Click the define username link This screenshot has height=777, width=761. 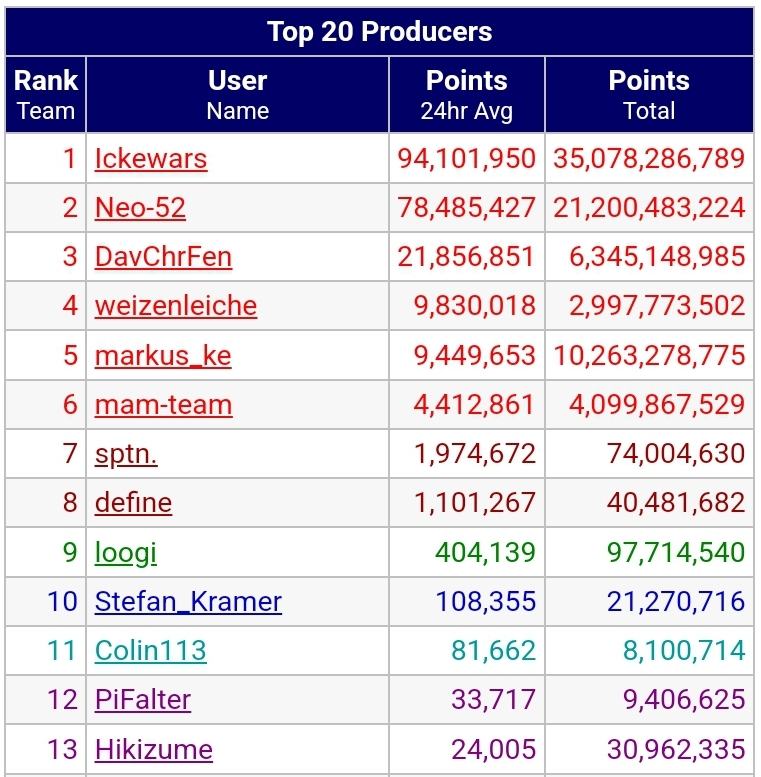[133, 503]
